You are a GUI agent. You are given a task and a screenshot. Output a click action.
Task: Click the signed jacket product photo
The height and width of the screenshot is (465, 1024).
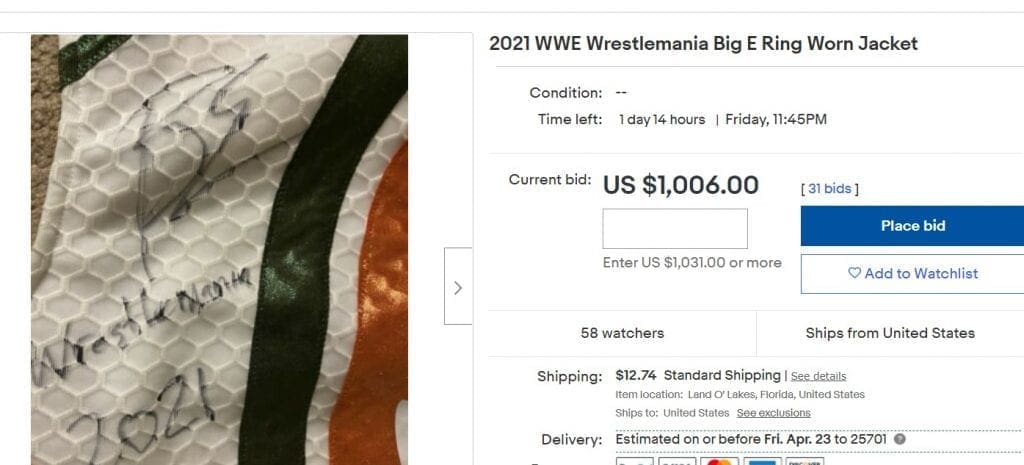pos(219,250)
